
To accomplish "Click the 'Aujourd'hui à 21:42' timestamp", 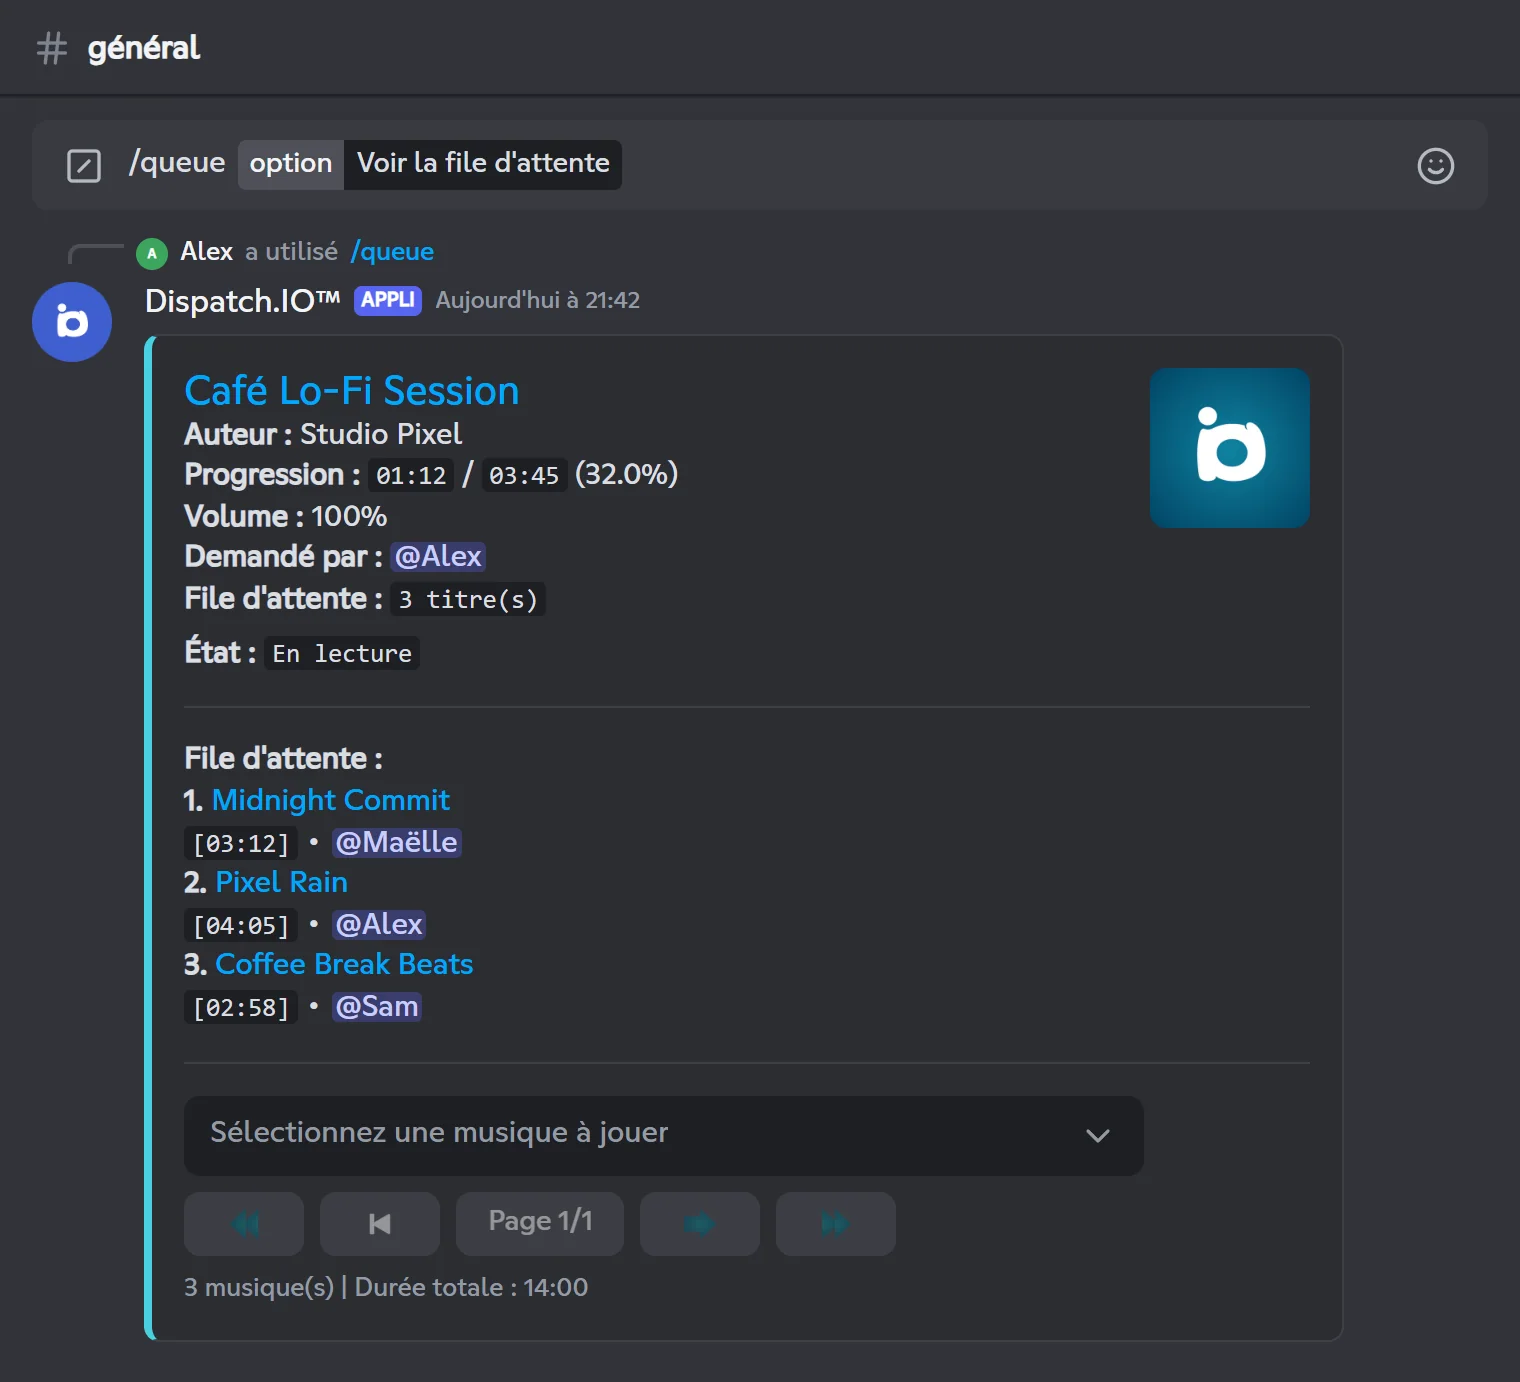I will (x=538, y=301).
